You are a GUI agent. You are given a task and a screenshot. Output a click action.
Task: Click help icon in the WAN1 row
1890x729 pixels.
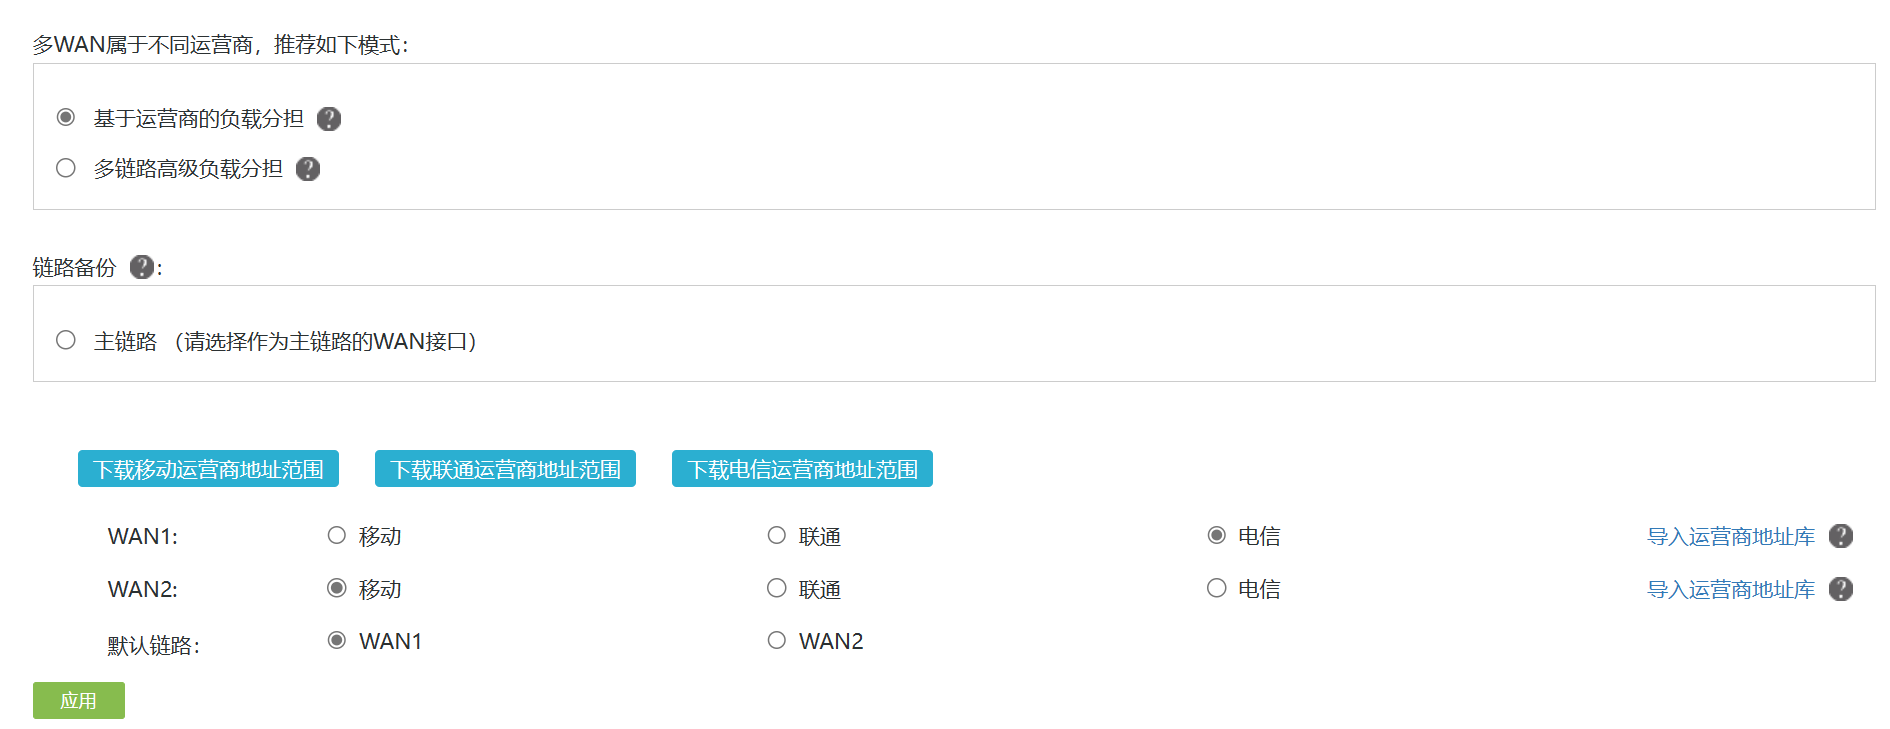[1840, 536]
